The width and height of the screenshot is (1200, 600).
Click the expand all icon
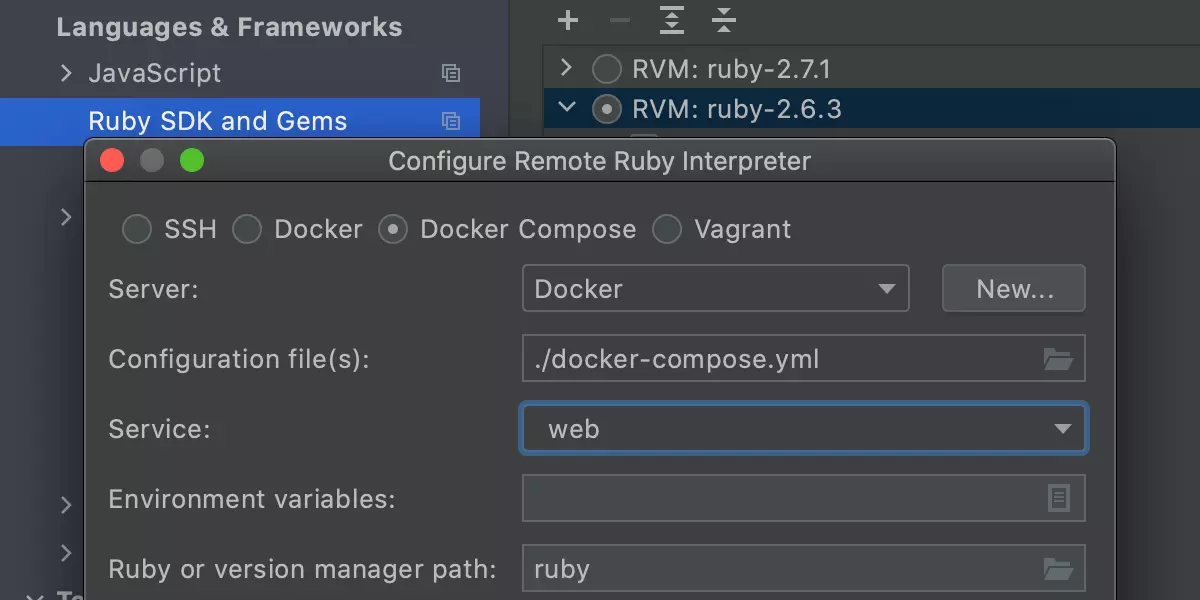pos(672,20)
